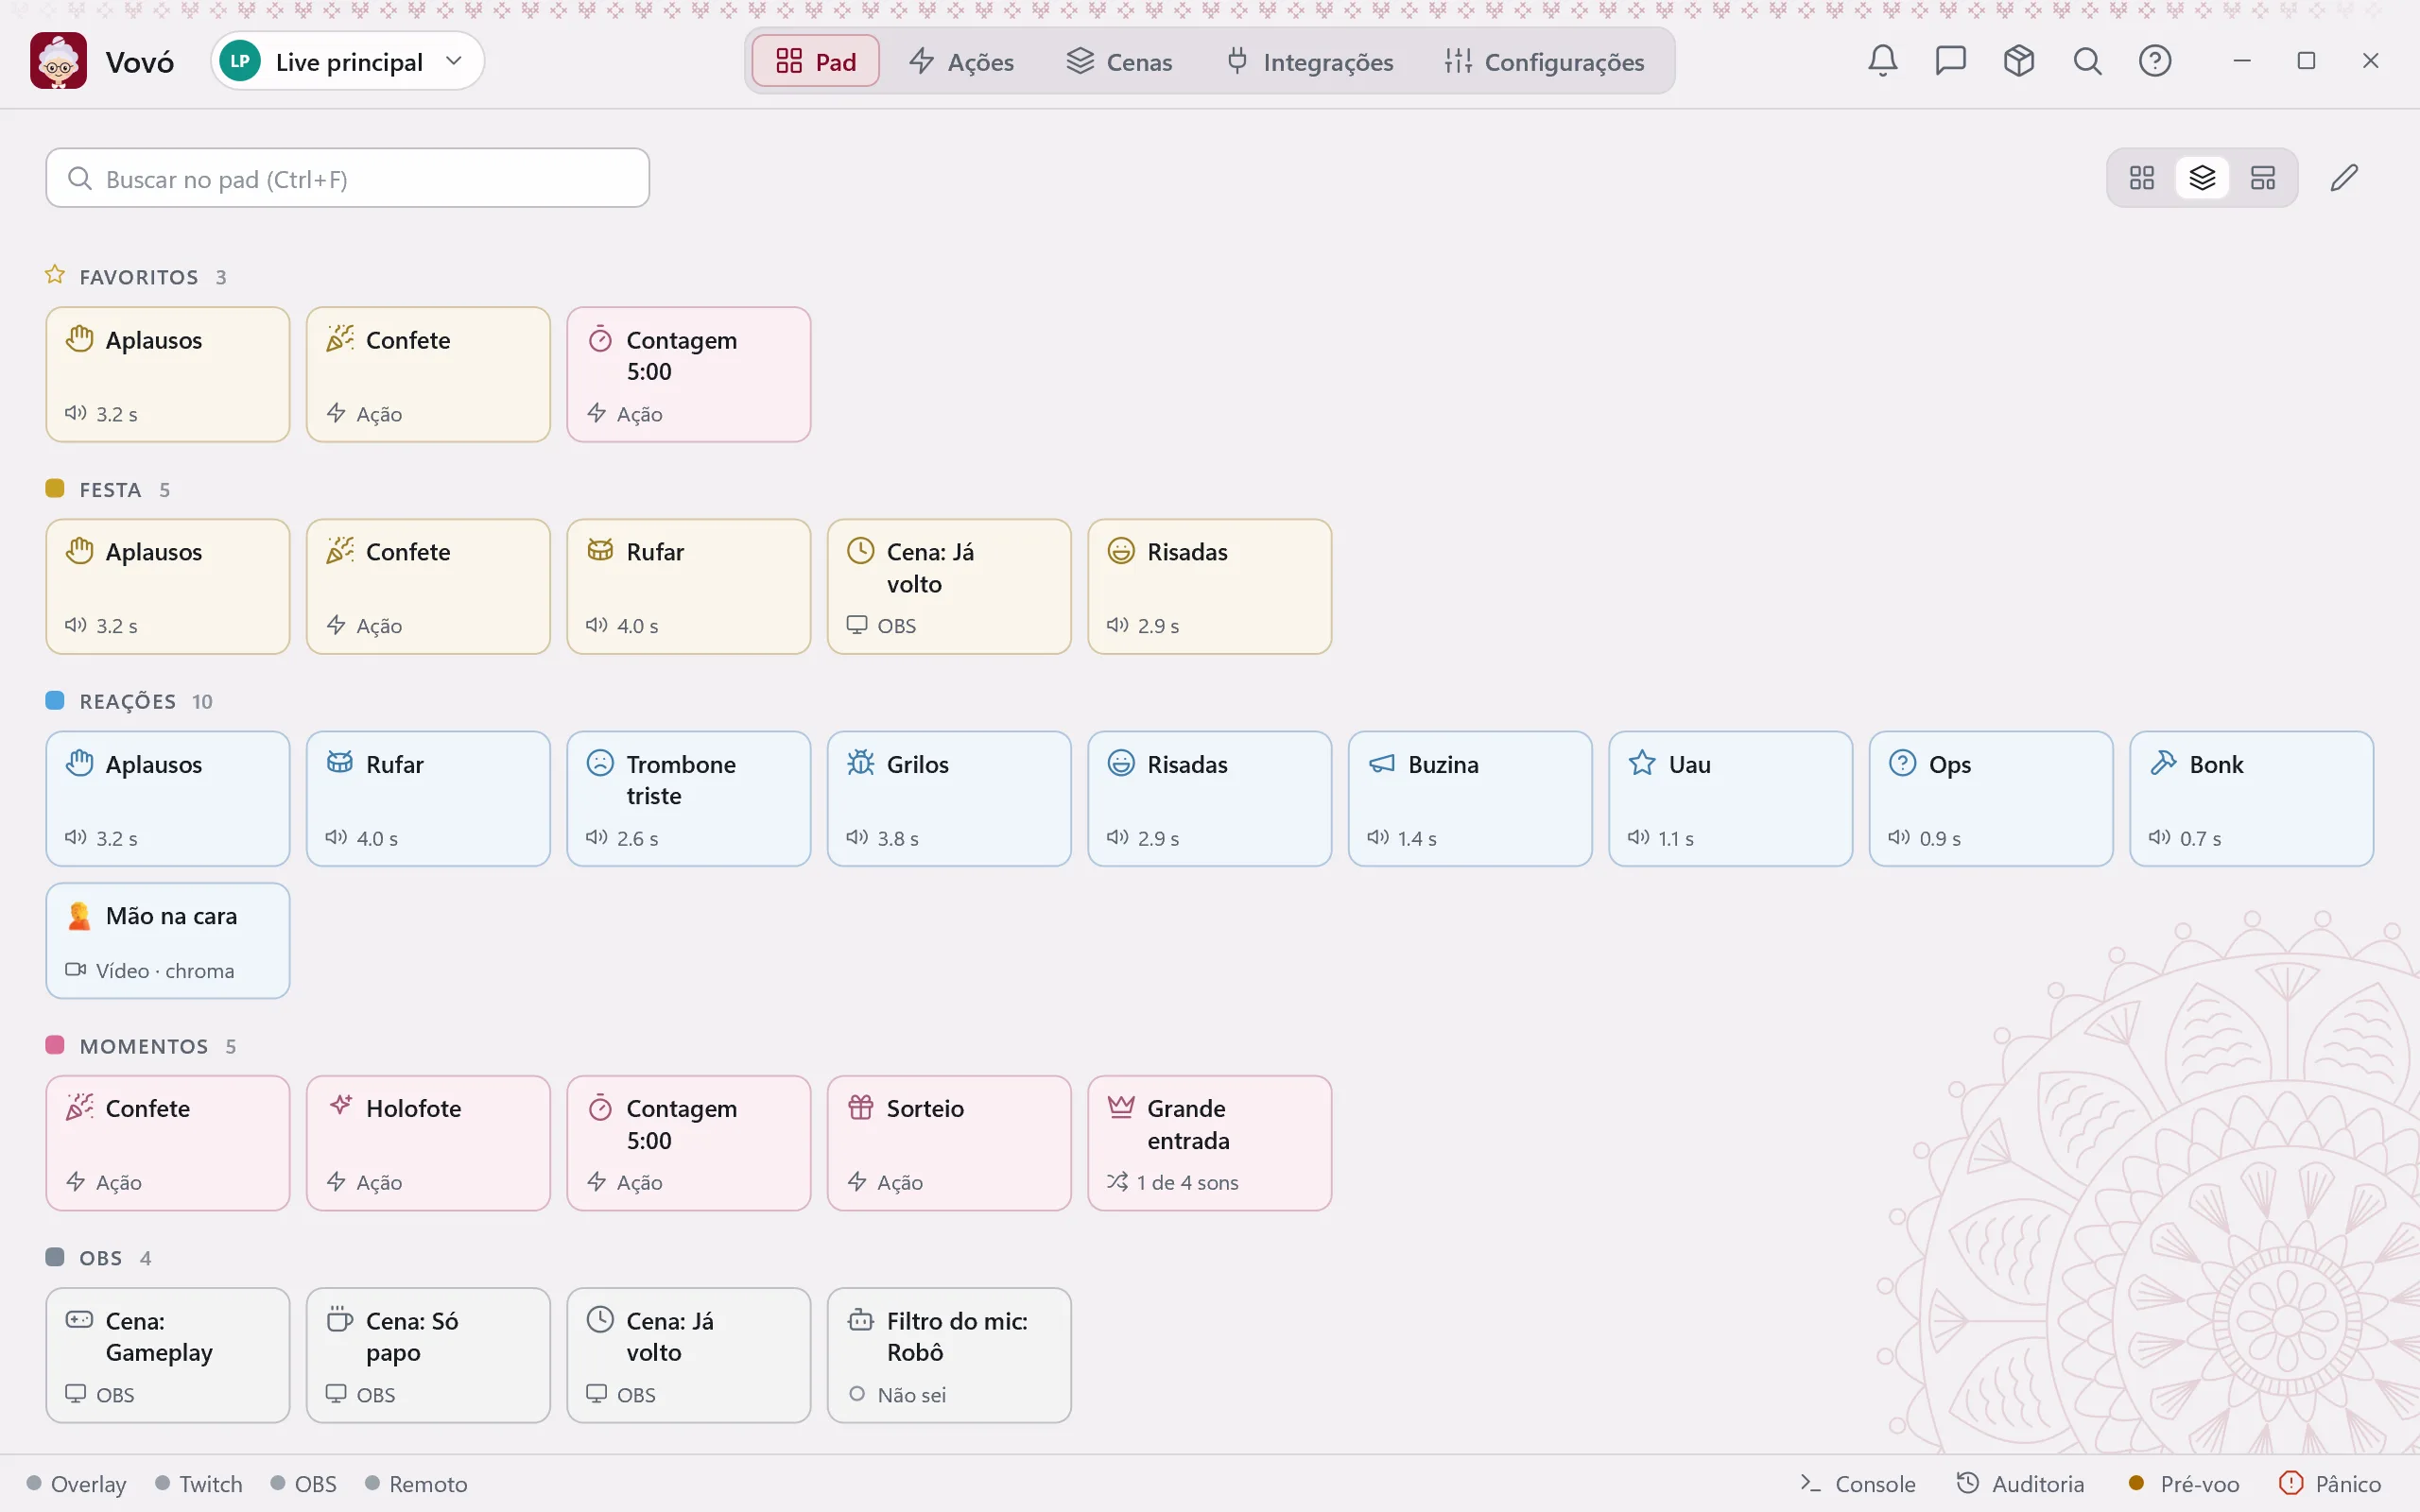
Task: Click the Momentos group pink swatch
Action: tap(55, 1045)
